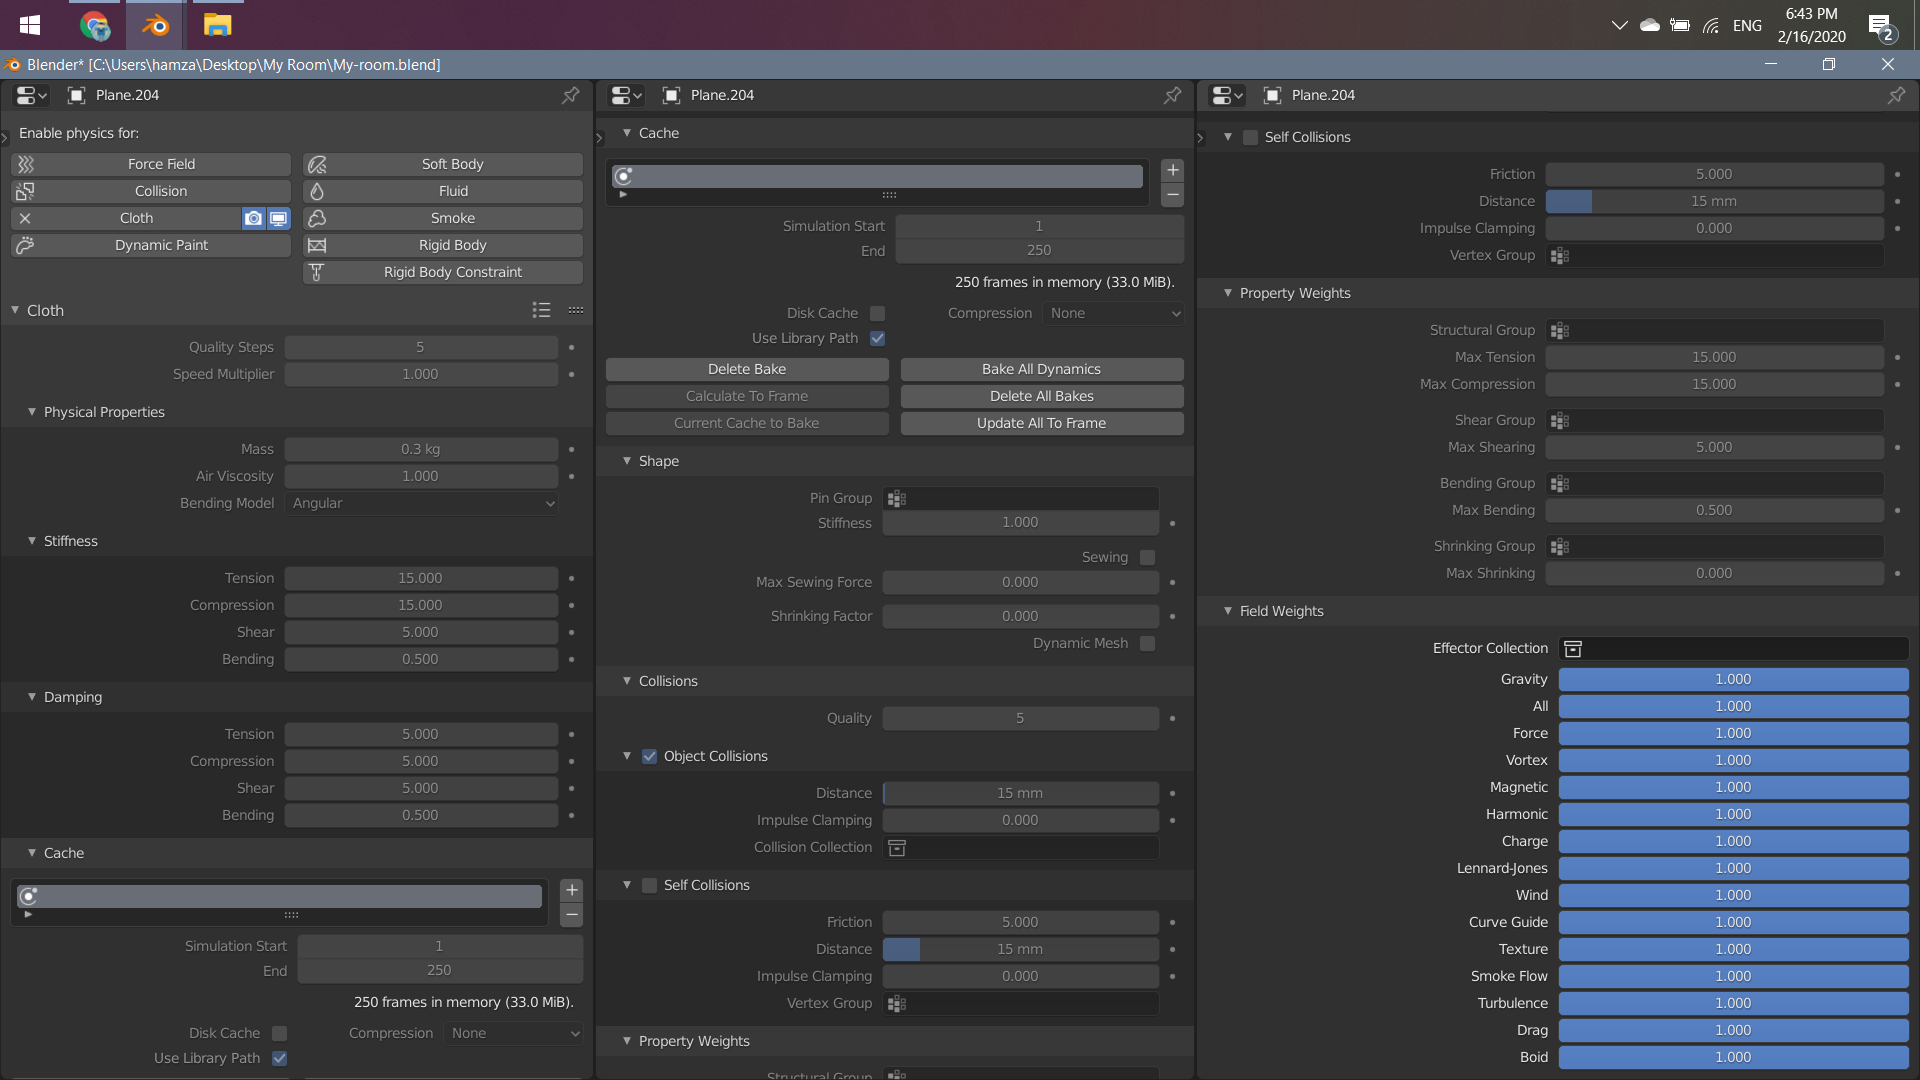
Task: Open the Compression dropdown in the middle Cache panel
Action: [1113, 313]
